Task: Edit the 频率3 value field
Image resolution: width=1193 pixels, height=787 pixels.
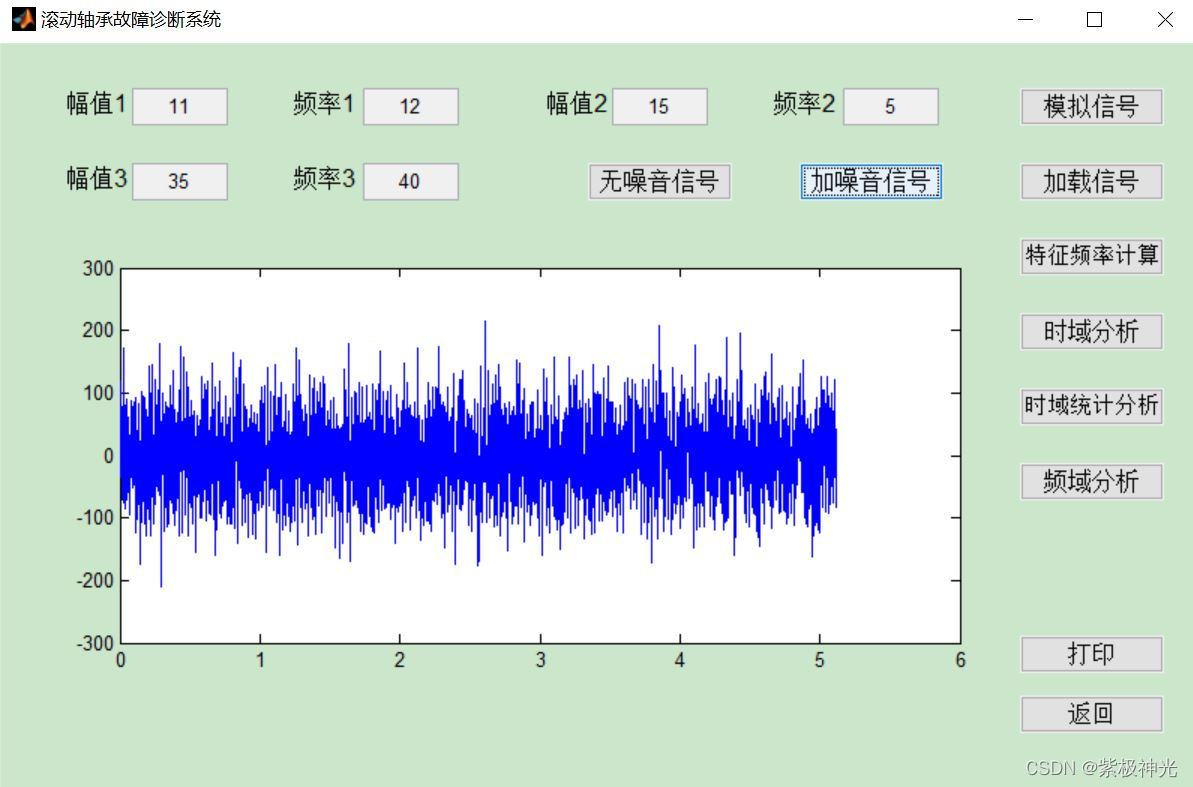Action: point(411,182)
